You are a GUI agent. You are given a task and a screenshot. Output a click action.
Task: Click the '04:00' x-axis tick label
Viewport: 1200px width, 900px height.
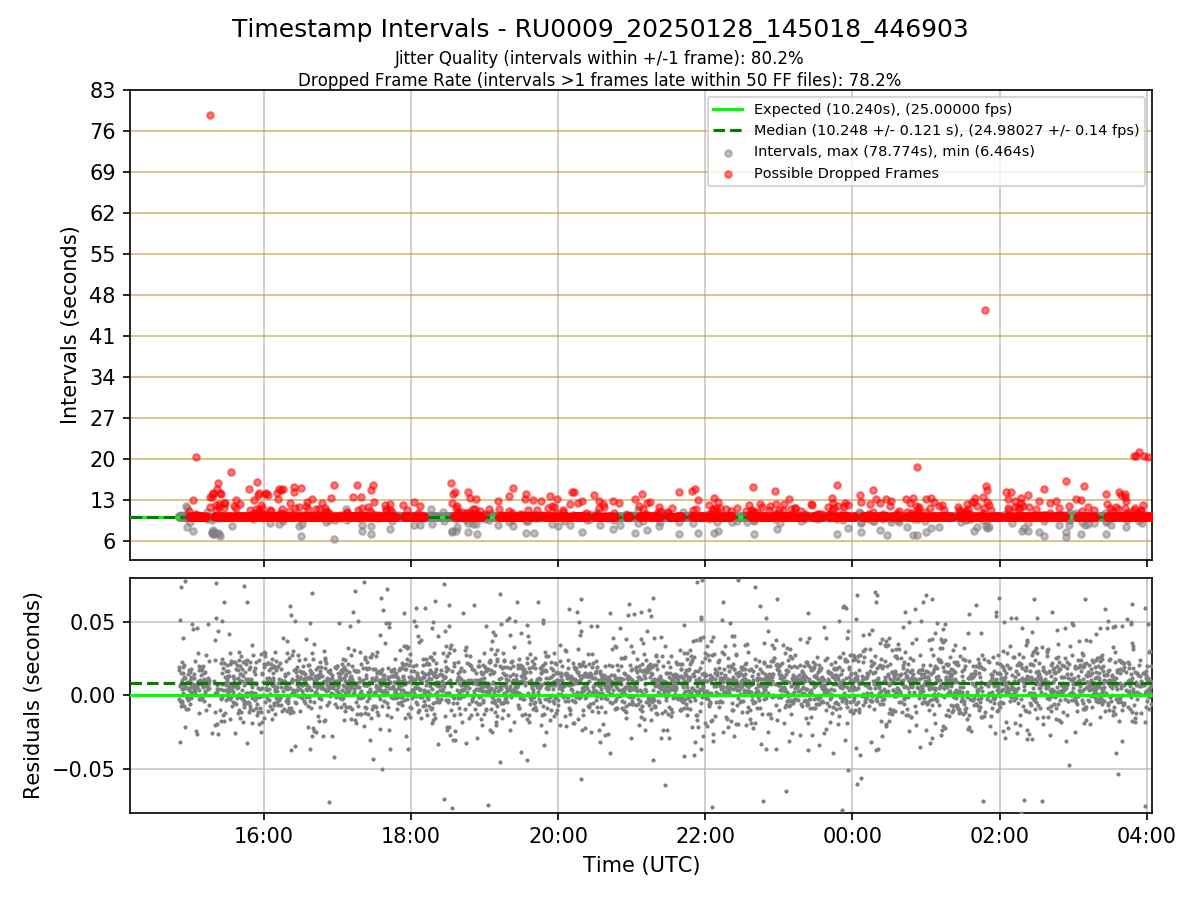tap(1146, 835)
